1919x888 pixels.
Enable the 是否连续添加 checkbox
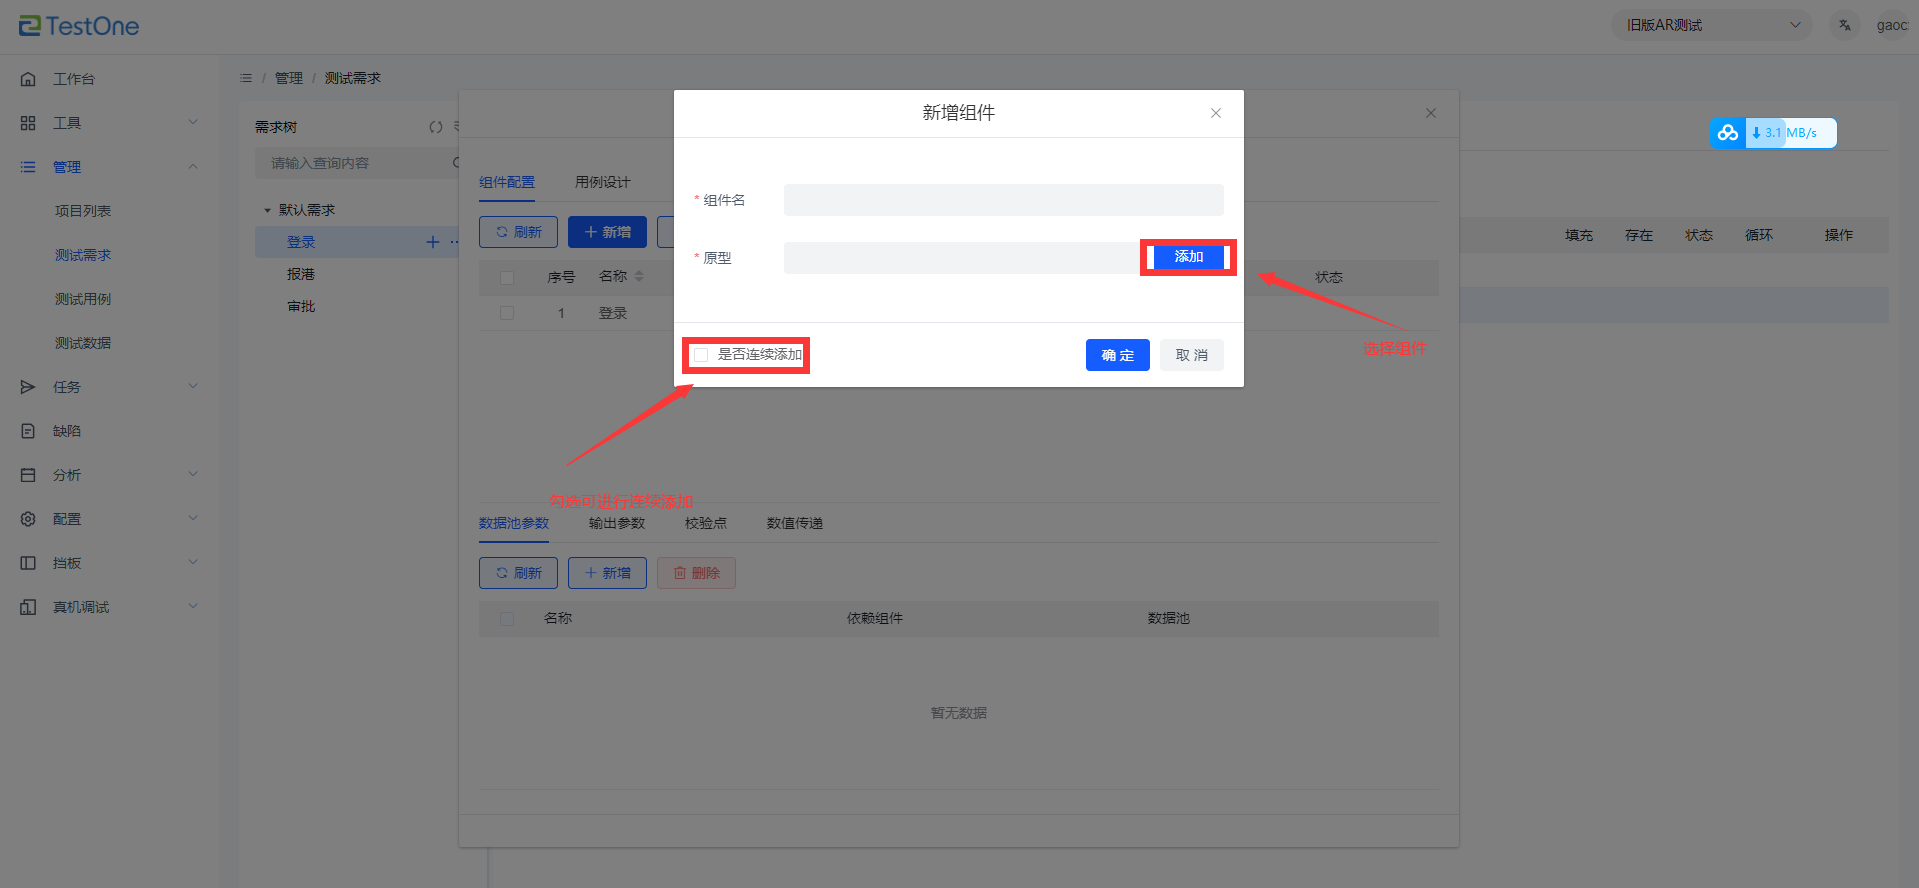pyautogui.click(x=701, y=355)
